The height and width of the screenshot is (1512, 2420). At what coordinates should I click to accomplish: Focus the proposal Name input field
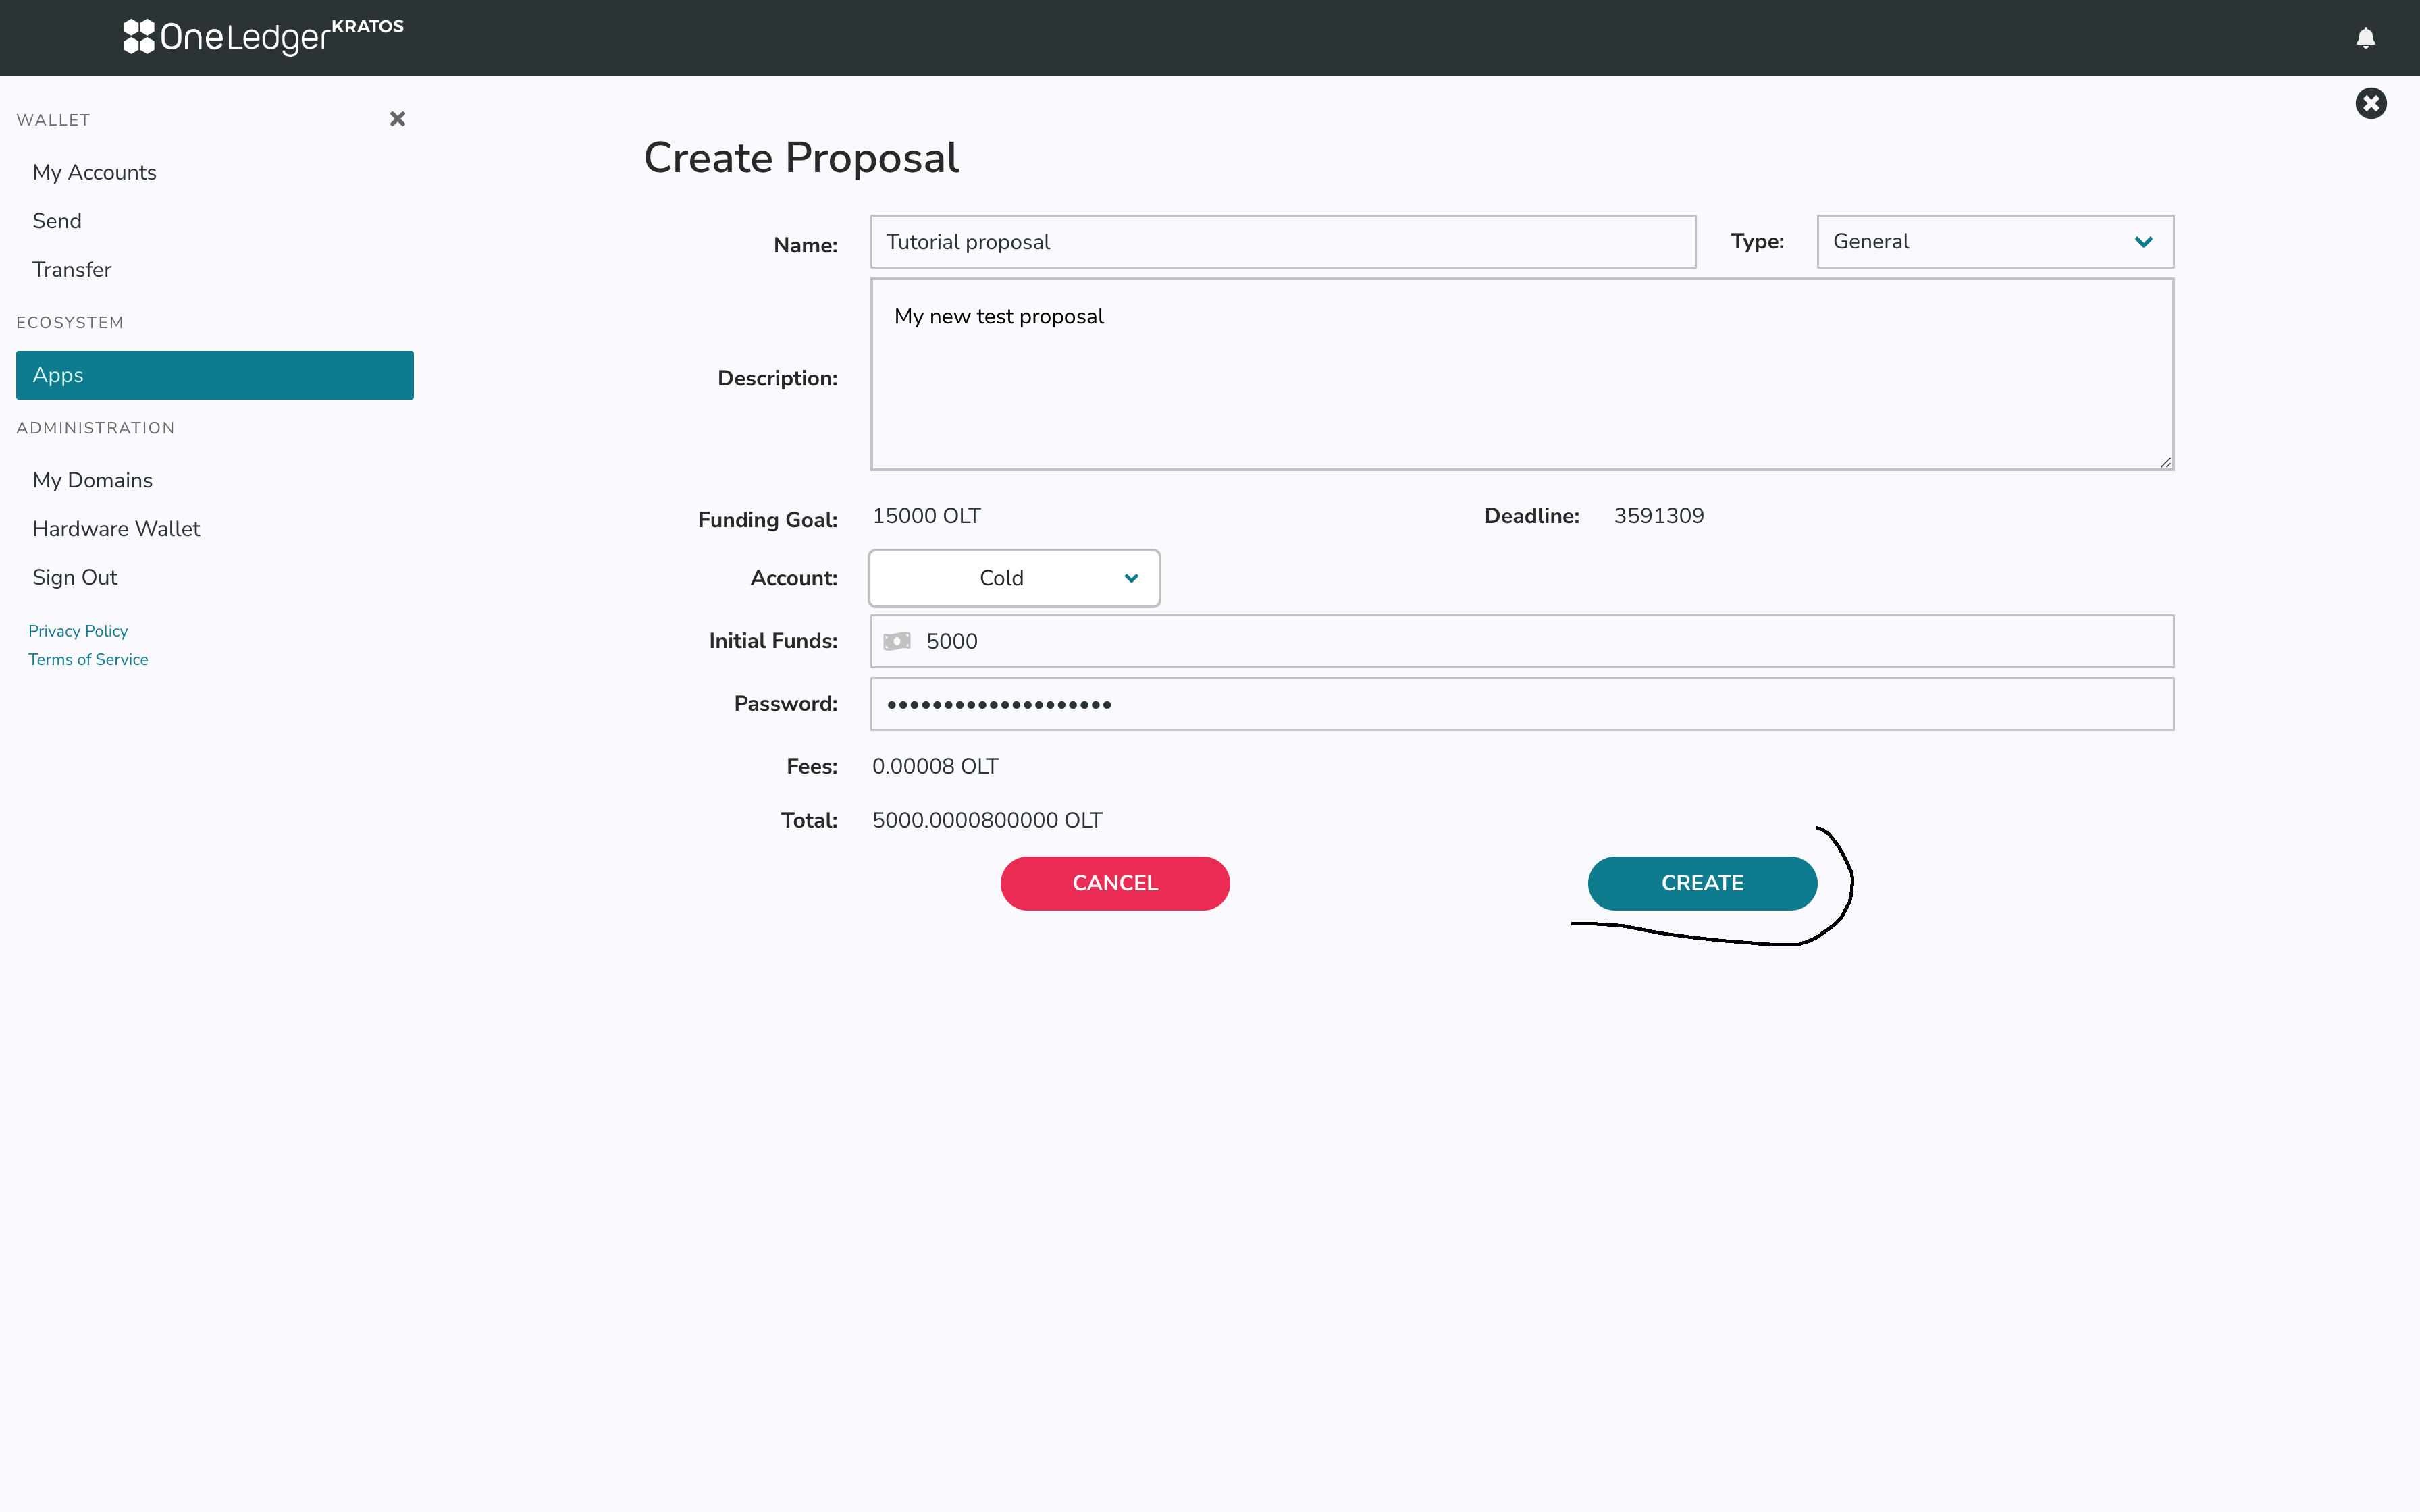click(1282, 242)
